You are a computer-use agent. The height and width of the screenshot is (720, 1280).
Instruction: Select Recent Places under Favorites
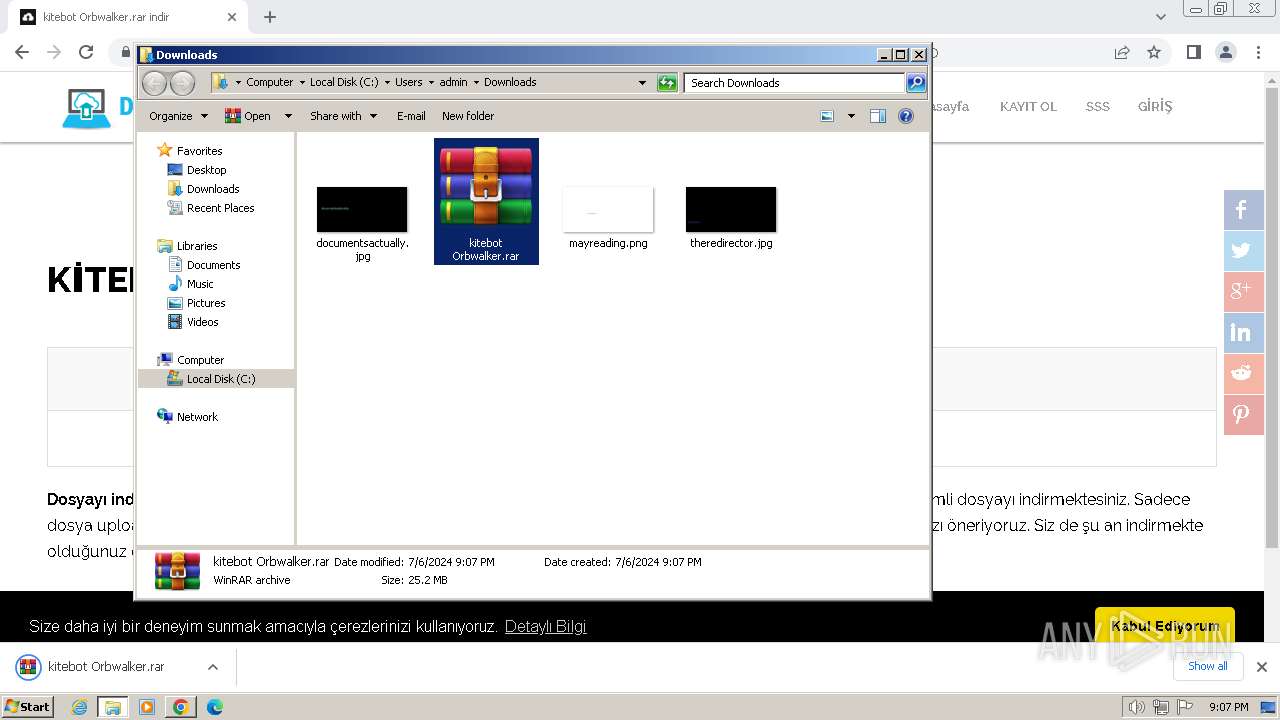[x=220, y=208]
